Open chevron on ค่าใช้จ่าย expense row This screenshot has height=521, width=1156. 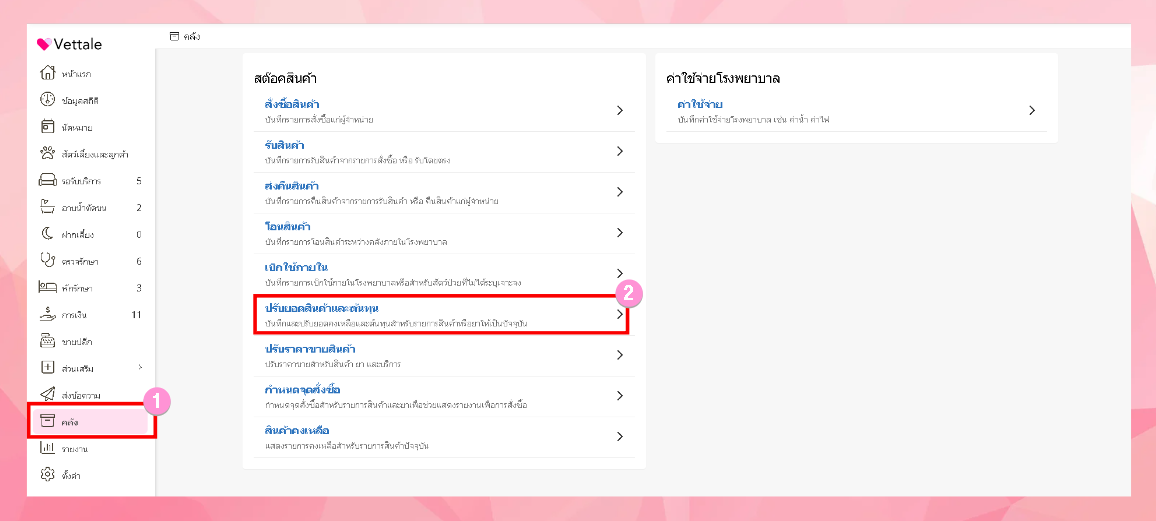point(1032,111)
